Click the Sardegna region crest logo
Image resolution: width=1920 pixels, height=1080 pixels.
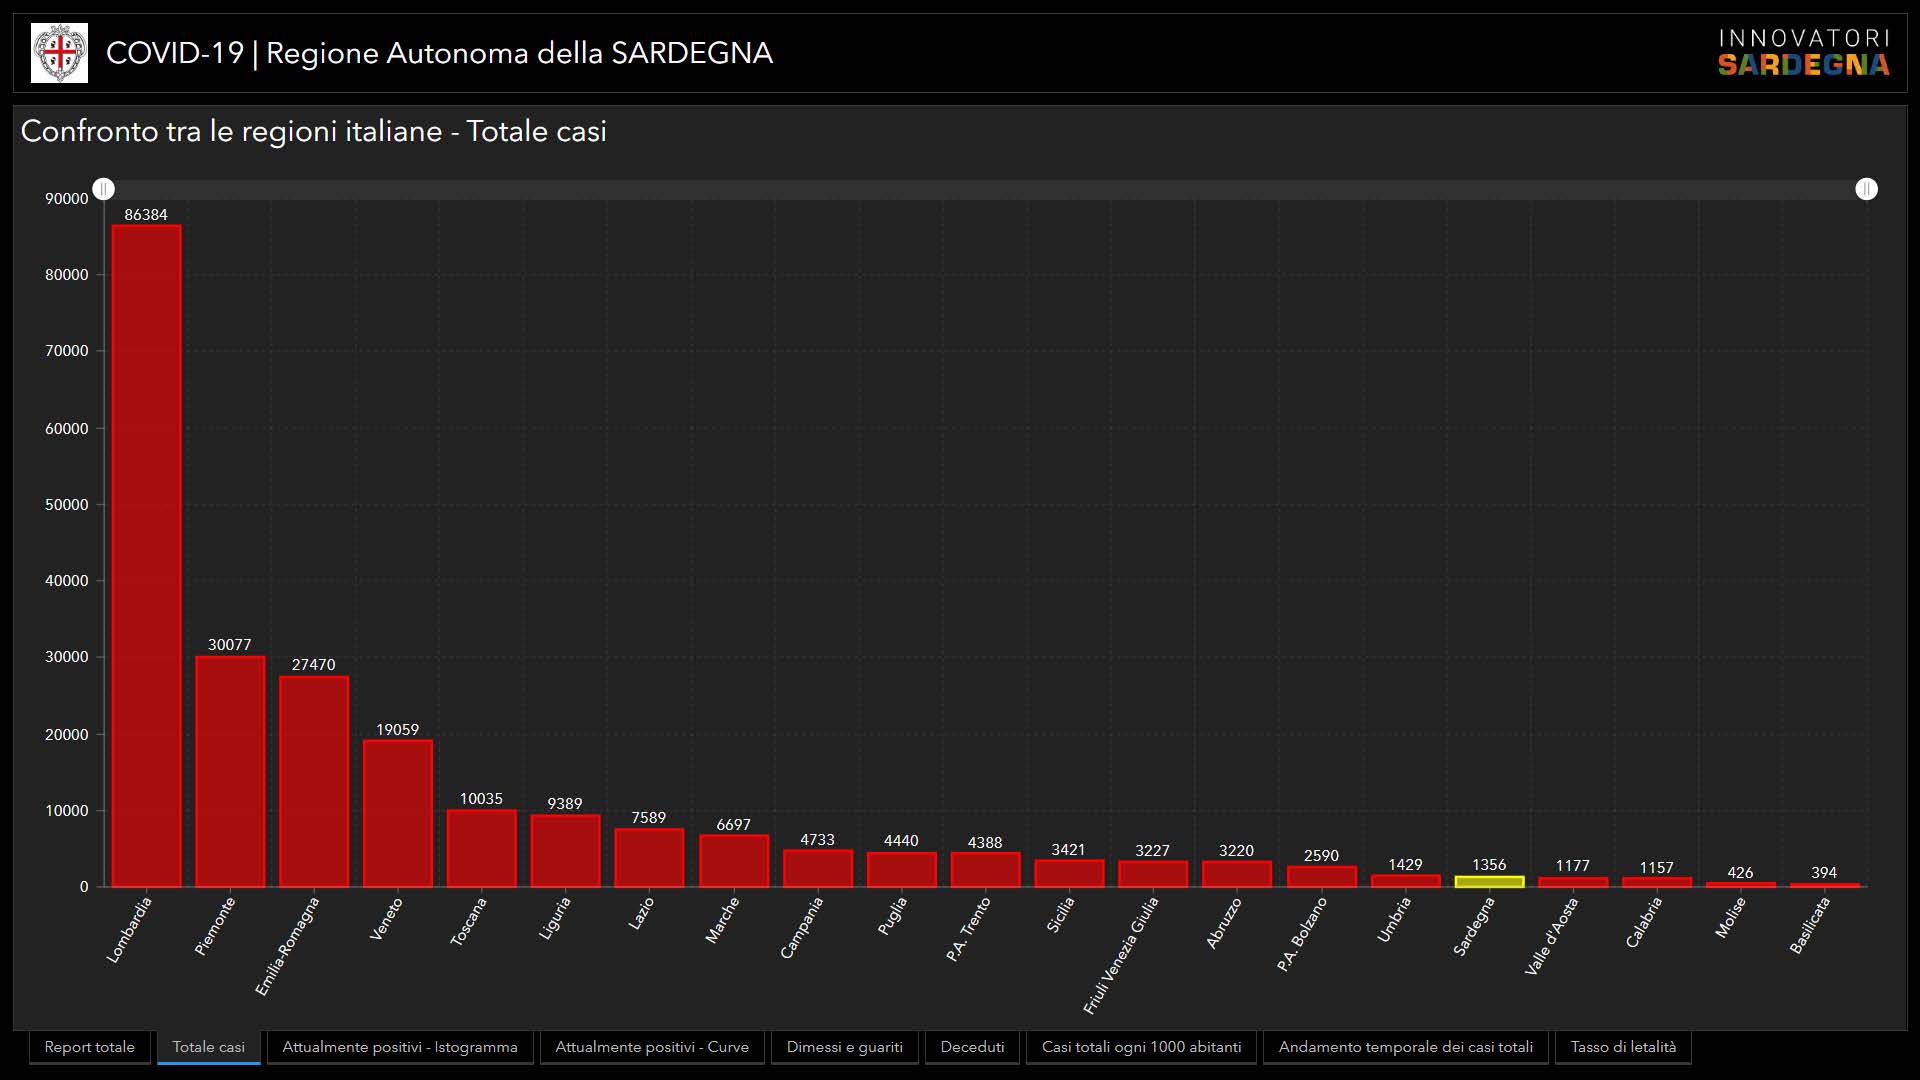(59, 53)
